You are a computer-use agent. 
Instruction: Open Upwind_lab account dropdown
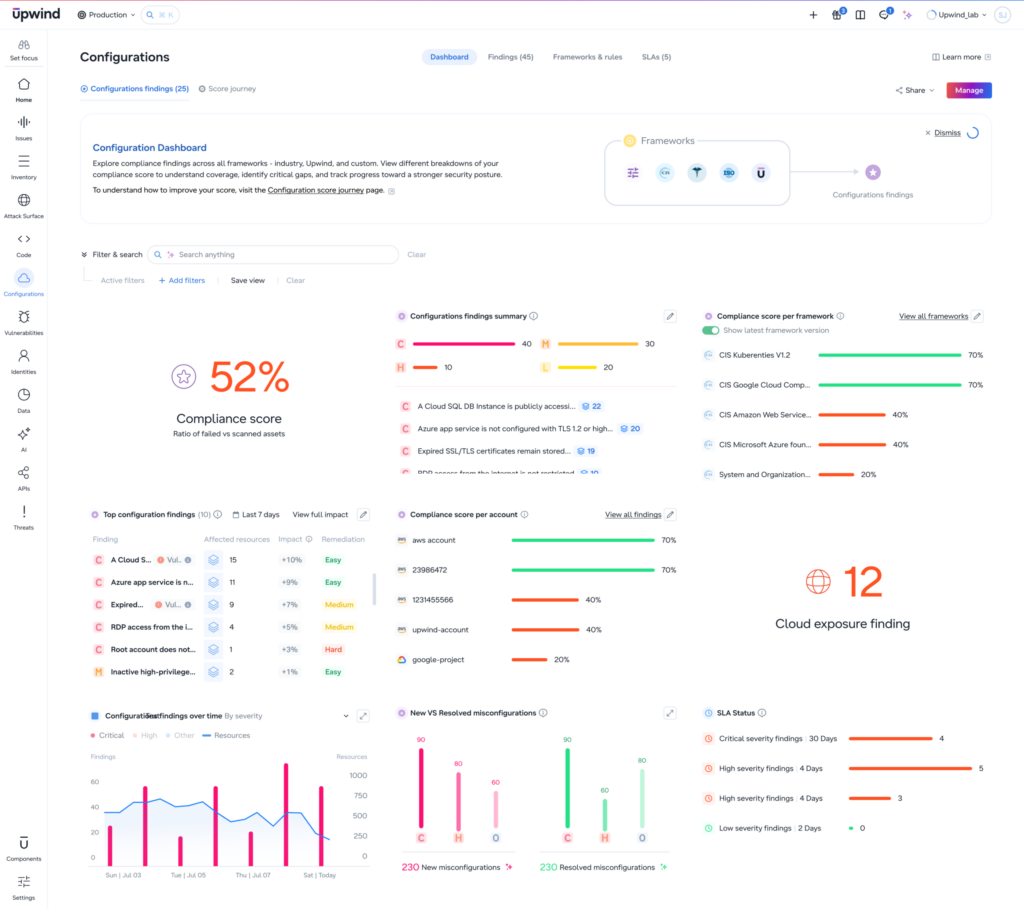click(x=957, y=15)
